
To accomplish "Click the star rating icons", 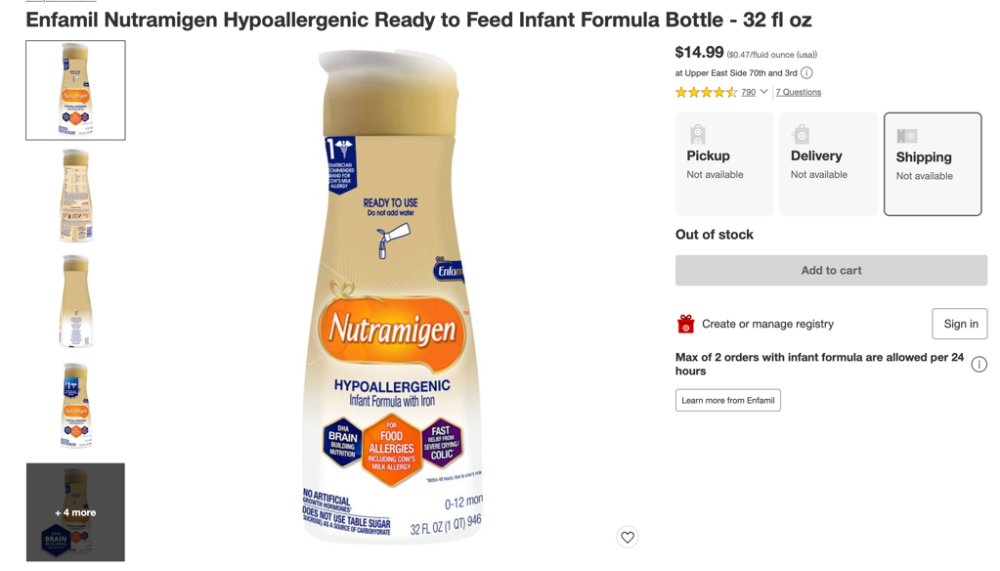I will coord(706,93).
